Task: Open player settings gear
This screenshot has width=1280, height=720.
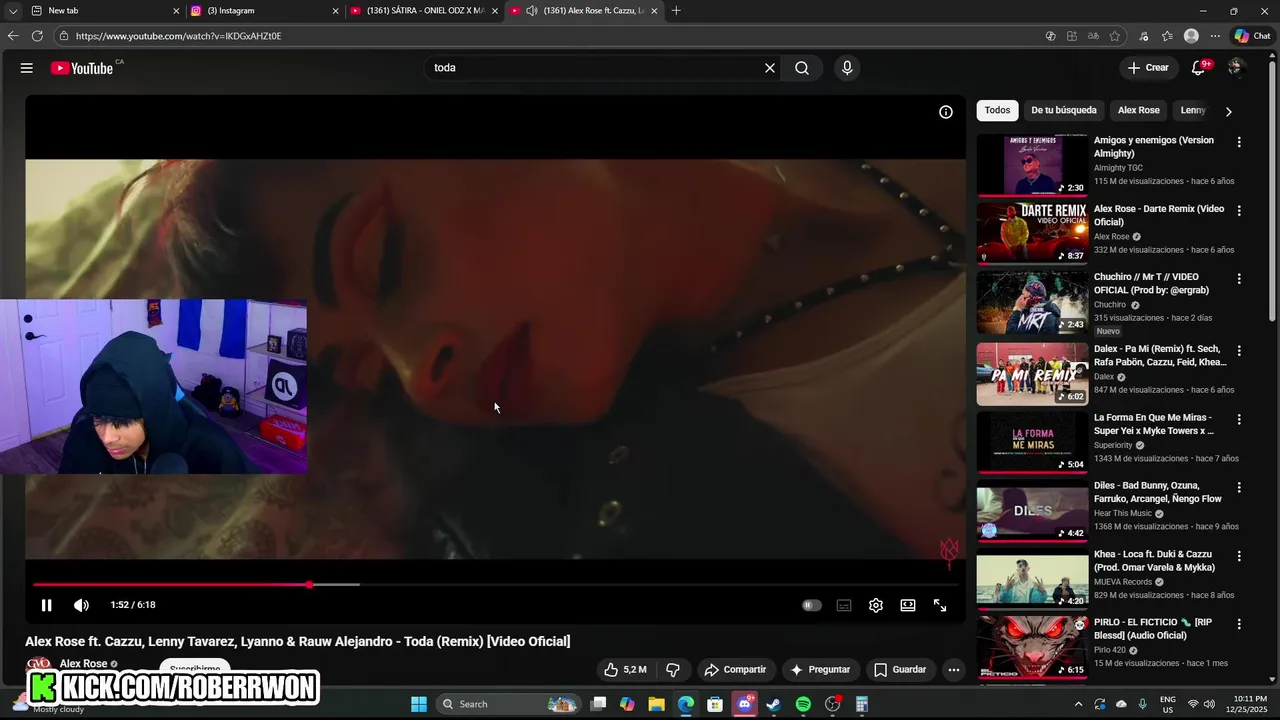Action: pos(876,605)
